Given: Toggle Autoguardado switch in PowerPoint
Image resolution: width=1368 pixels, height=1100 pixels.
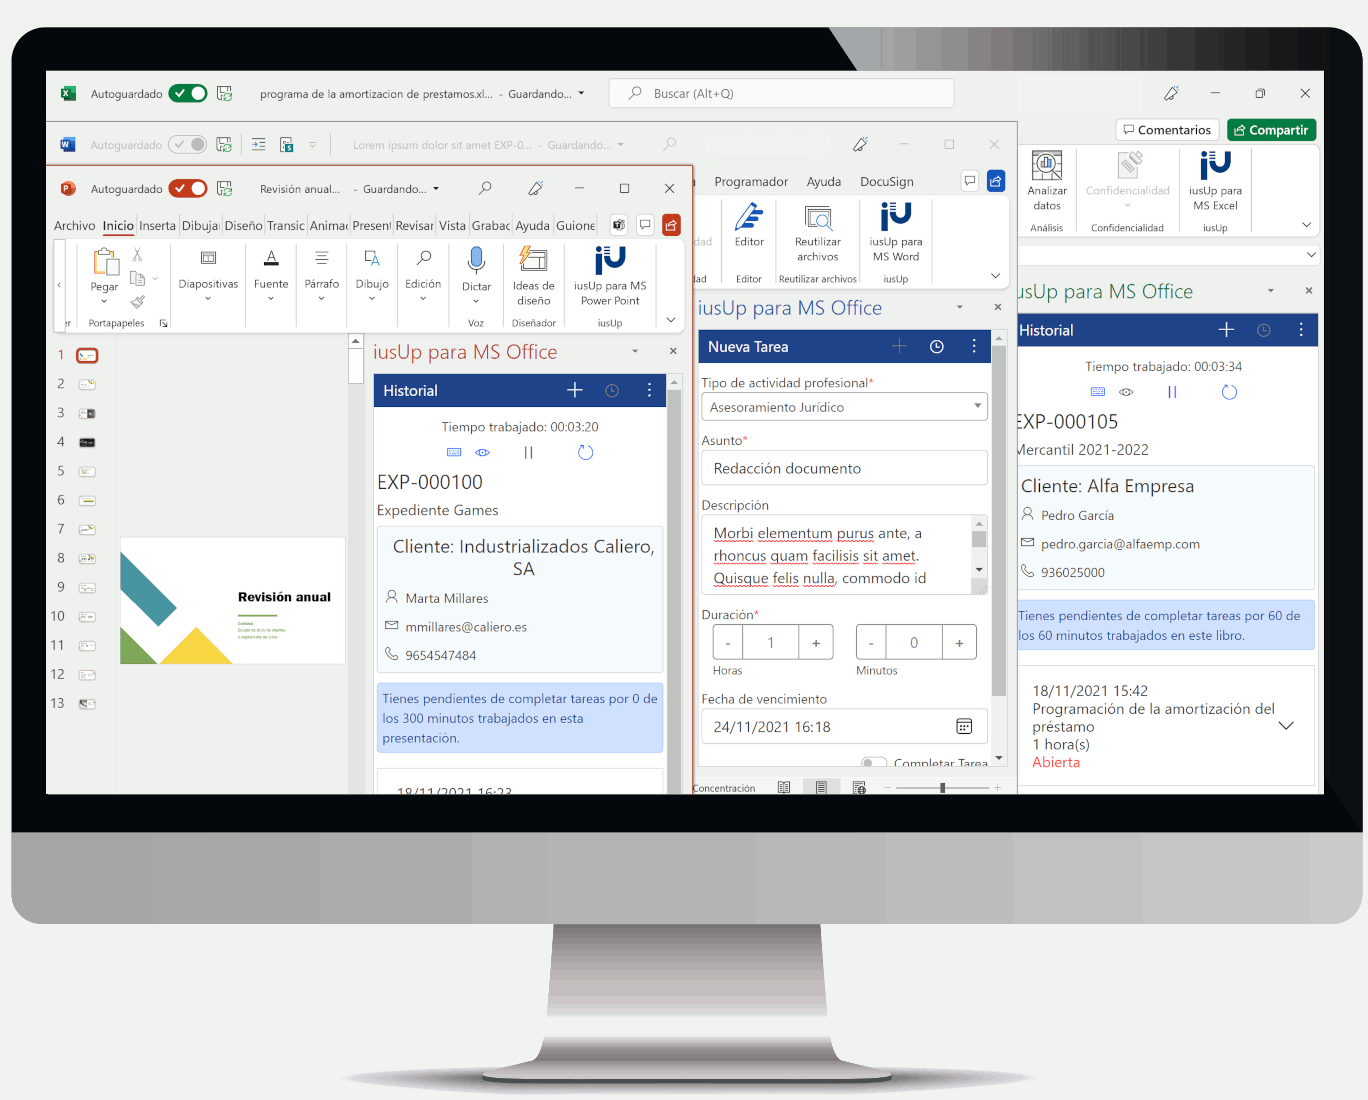Looking at the screenshot, I should tap(188, 188).
